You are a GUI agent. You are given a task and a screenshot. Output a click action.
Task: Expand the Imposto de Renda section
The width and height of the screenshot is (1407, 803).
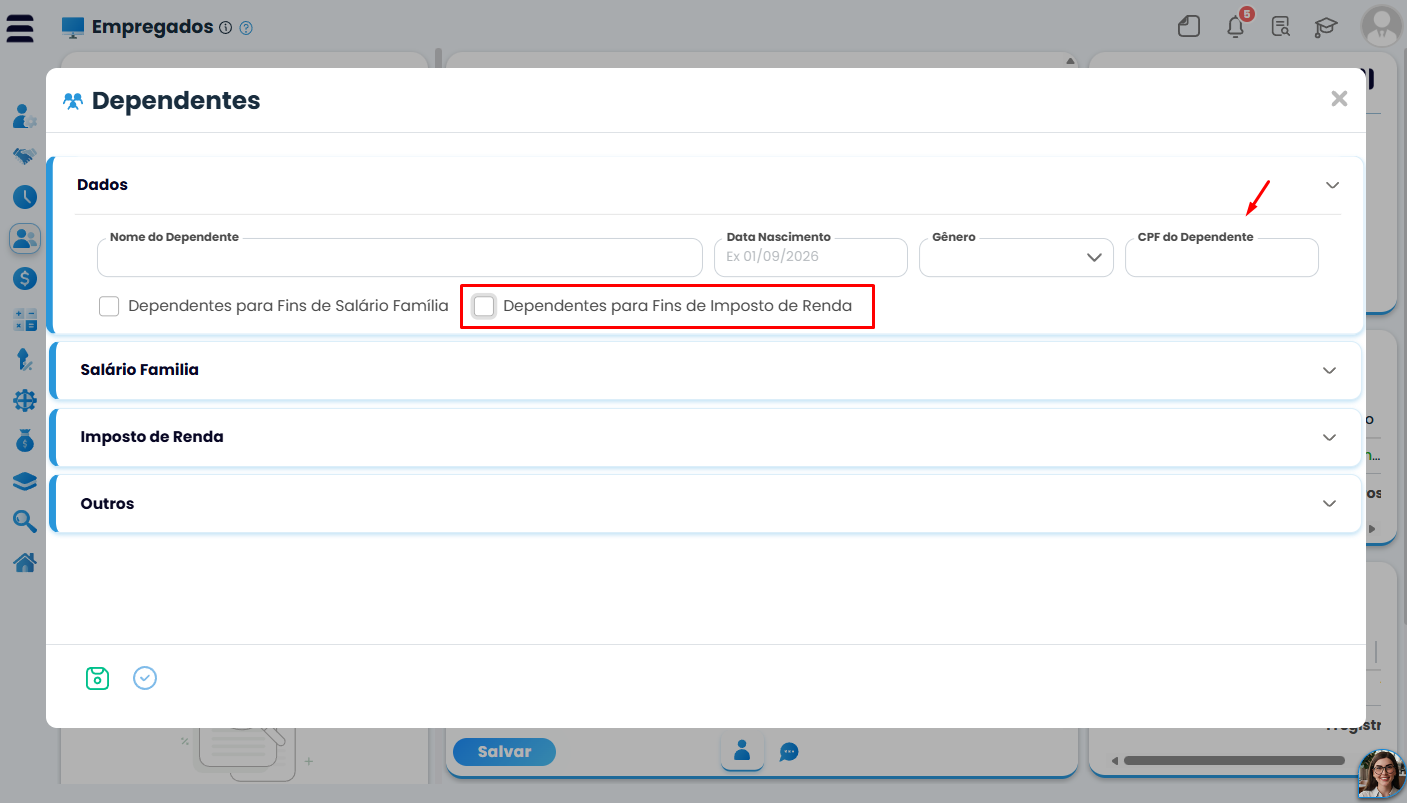tap(706, 437)
